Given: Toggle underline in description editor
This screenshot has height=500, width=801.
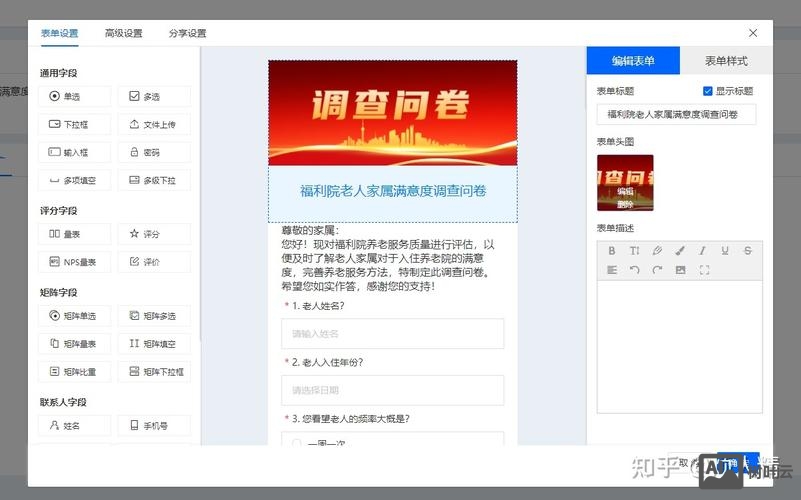Looking at the screenshot, I should (725, 251).
